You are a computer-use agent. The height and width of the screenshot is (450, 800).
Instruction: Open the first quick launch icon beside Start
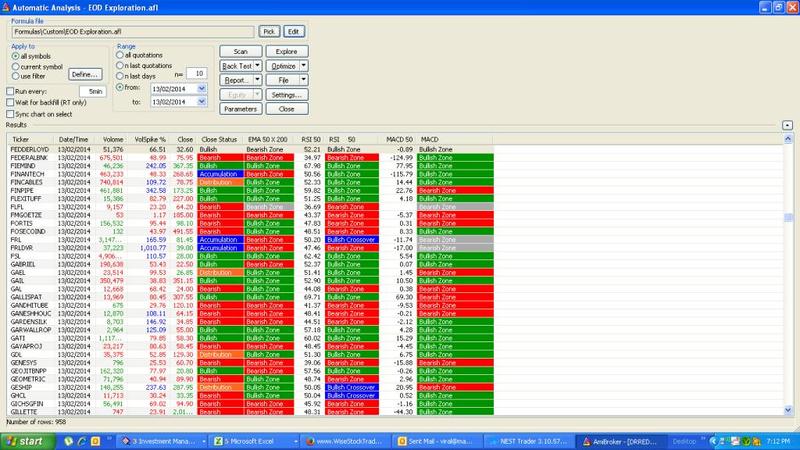tap(68, 441)
